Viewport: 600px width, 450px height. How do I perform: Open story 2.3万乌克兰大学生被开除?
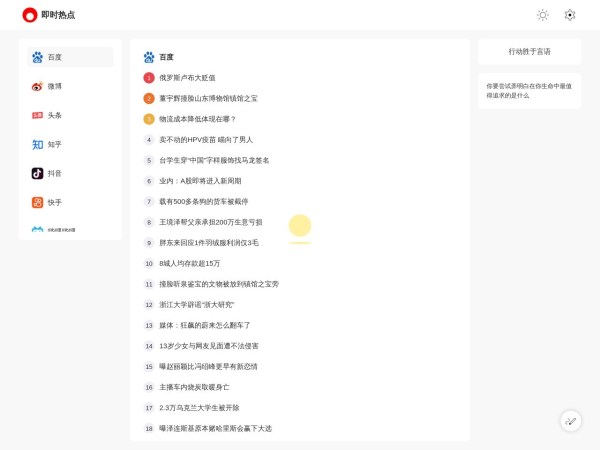coord(199,408)
